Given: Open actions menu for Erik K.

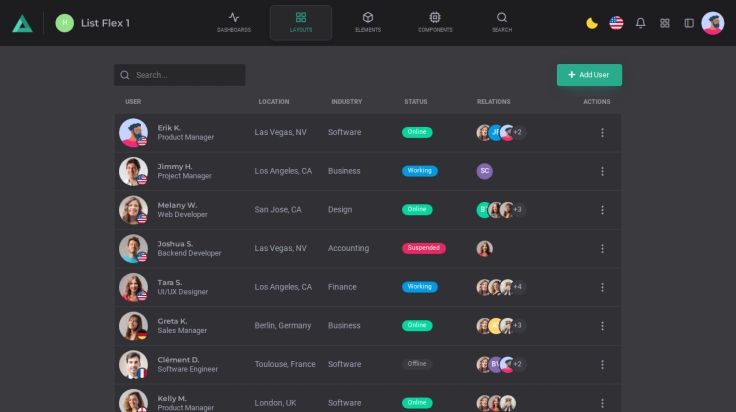Looking at the screenshot, I should [602, 132].
